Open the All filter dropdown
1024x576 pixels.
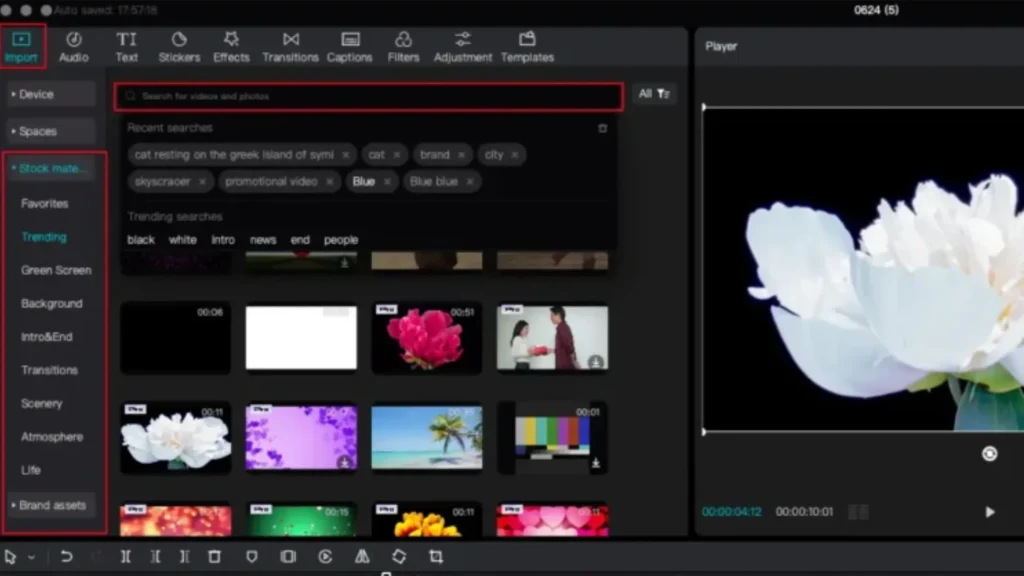coord(654,94)
